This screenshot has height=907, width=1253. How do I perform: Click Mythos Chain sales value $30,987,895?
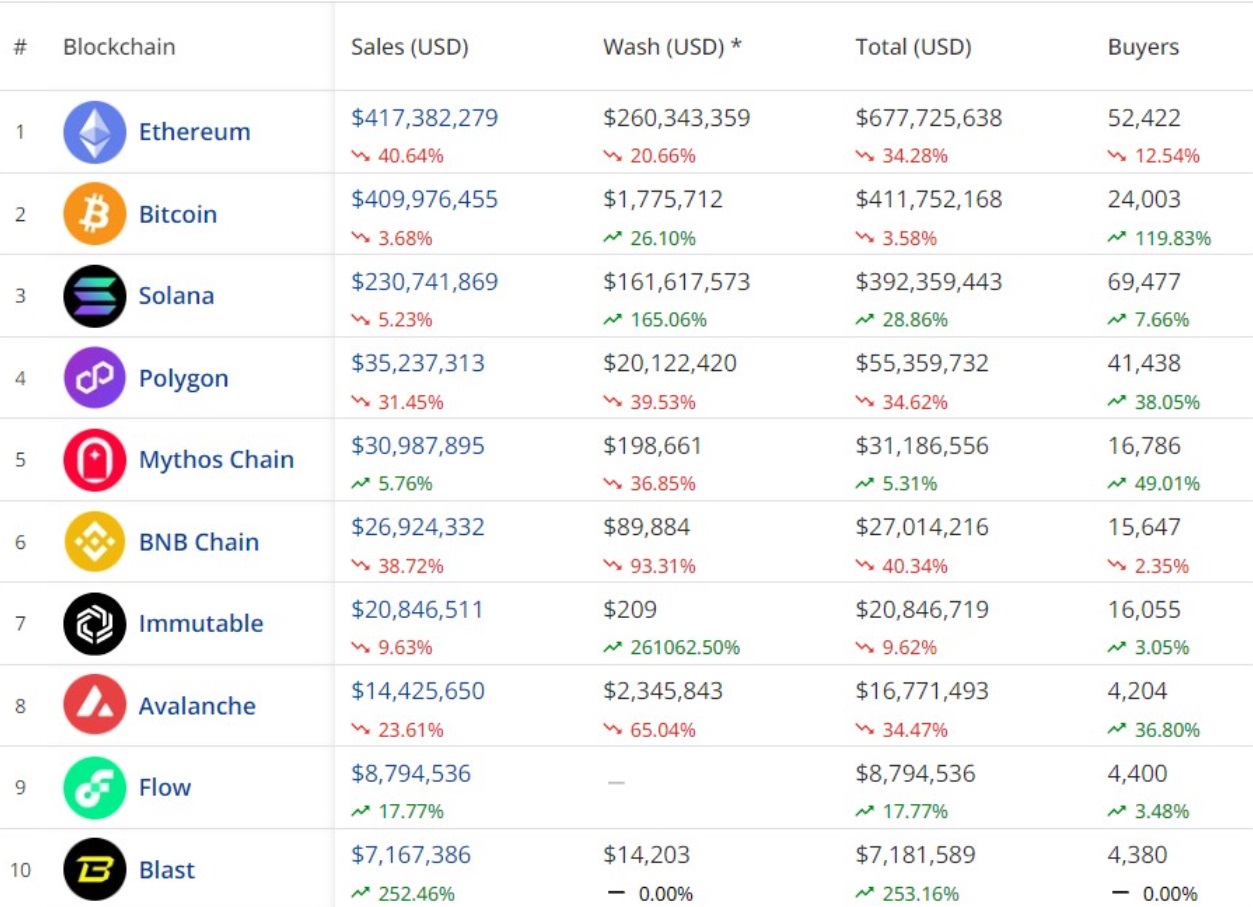(418, 446)
